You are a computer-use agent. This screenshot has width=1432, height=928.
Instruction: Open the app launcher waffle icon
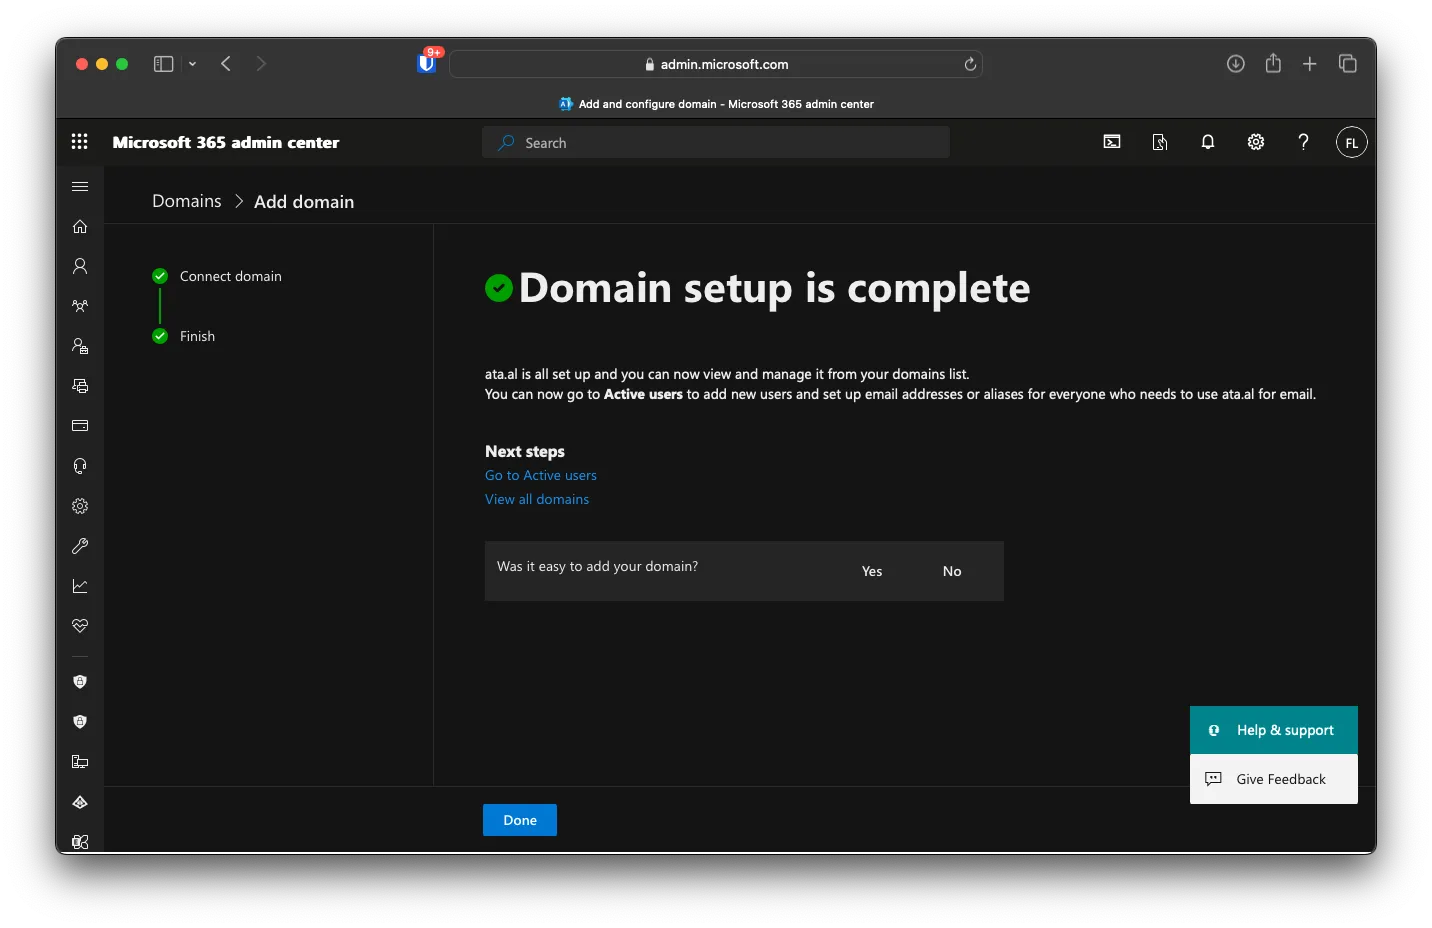tap(80, 142)
